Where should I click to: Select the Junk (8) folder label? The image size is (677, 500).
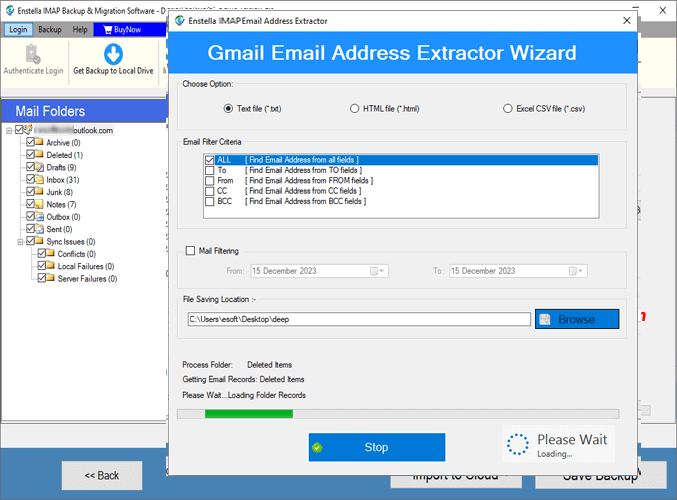click(x=60, y=192)
